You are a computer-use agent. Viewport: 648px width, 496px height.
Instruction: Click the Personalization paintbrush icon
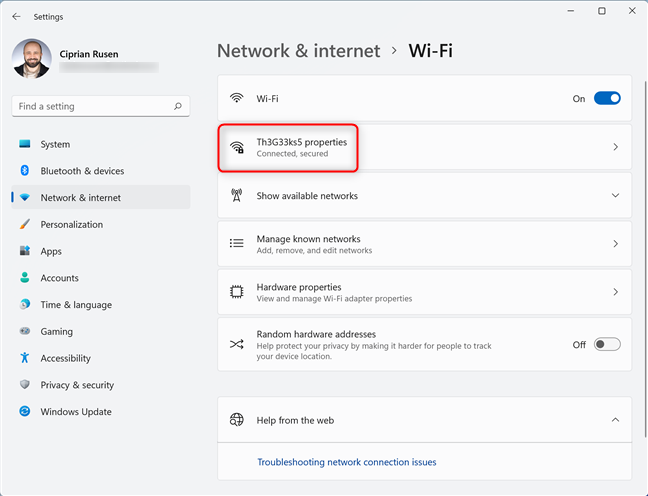tap(25, 224)
